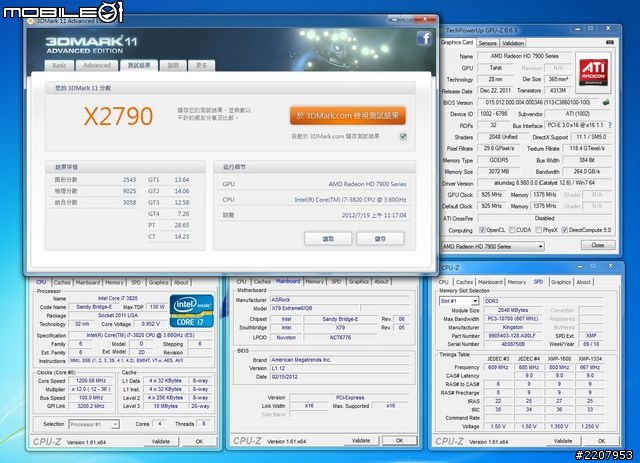Click Validate in the right CPU-Z window
Screen dimensions: 640x463
563,441
